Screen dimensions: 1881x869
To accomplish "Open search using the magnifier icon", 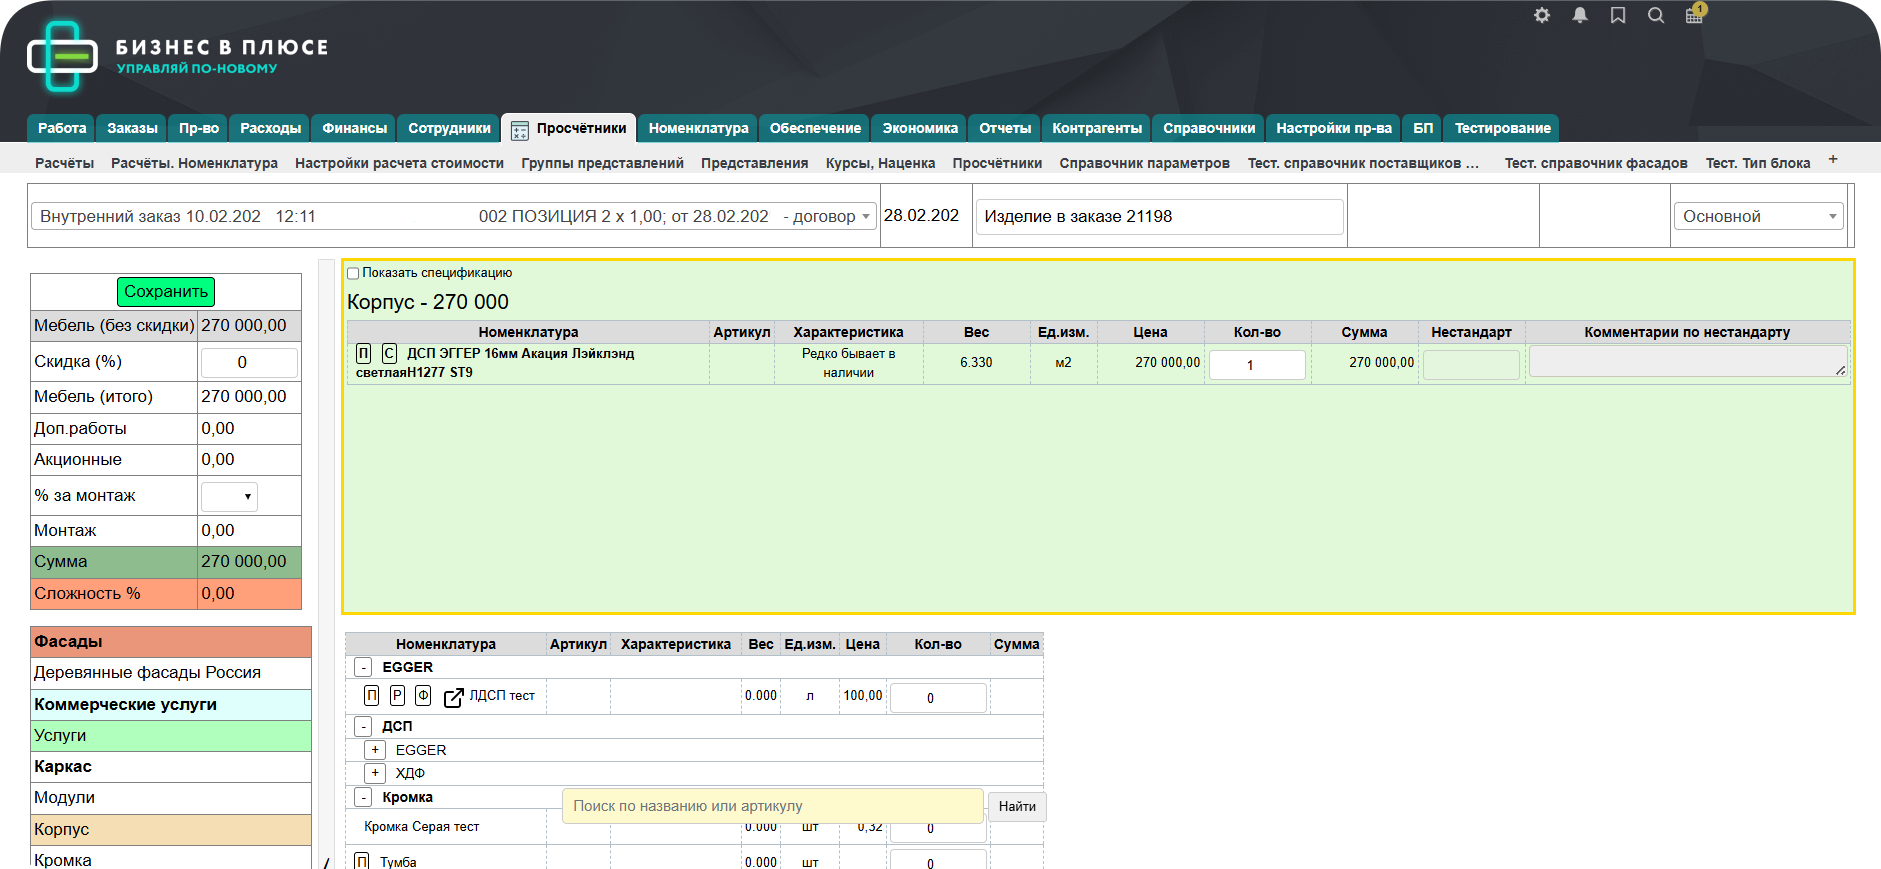I will pos(1656,15).
